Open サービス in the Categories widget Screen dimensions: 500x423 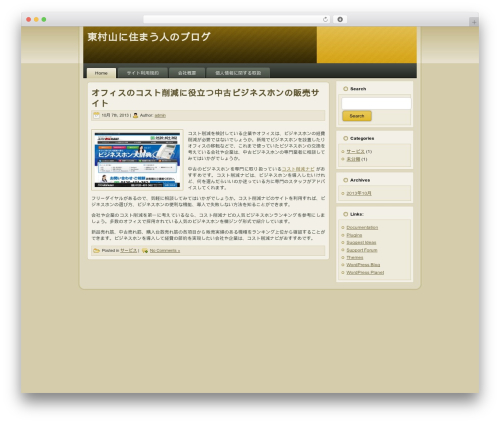point(355,151)
